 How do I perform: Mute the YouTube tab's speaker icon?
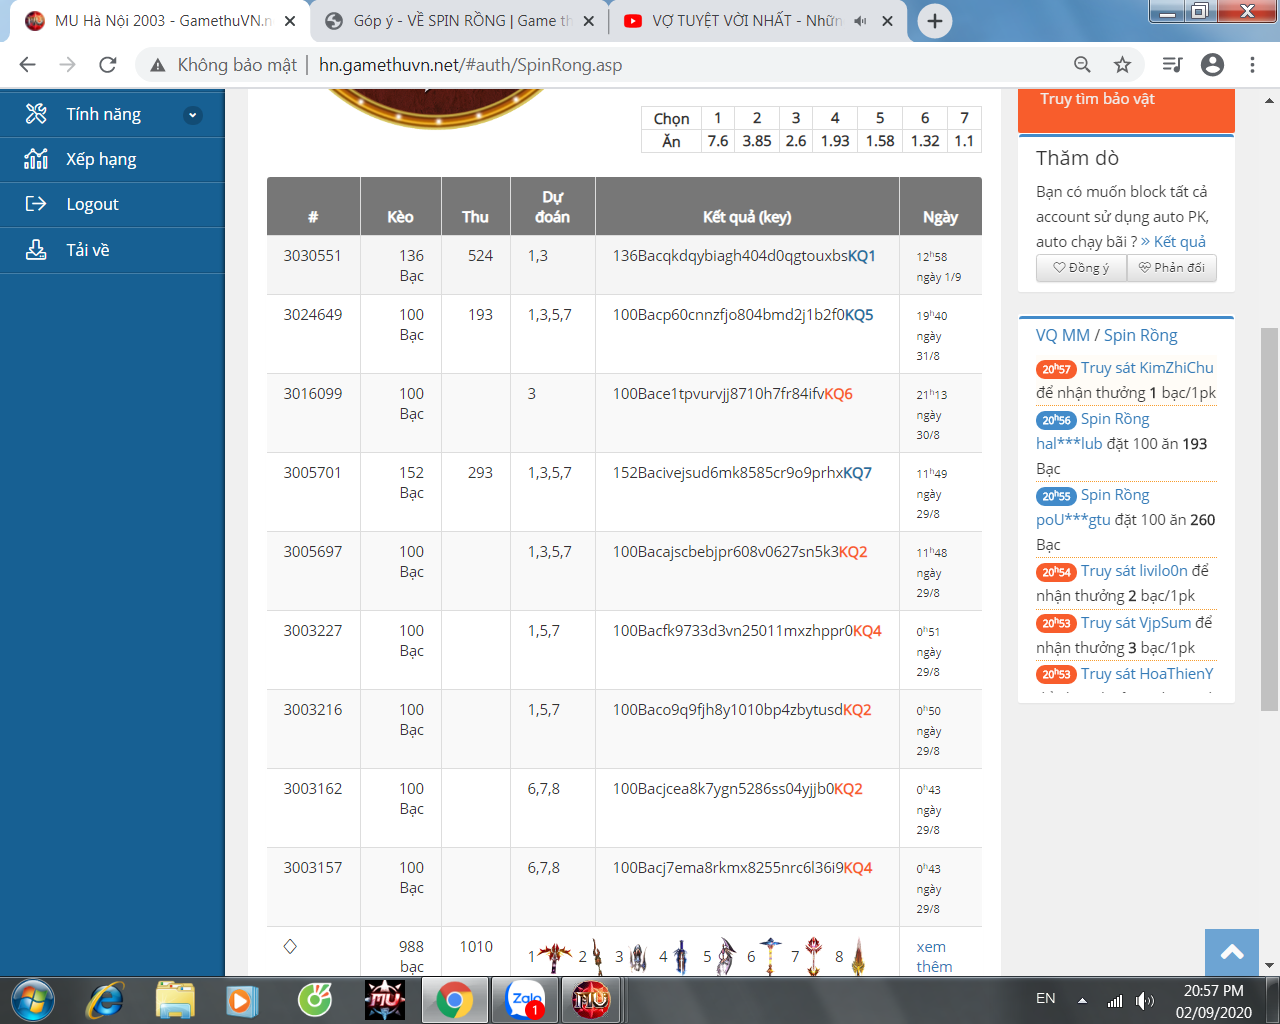click(860, 21)
